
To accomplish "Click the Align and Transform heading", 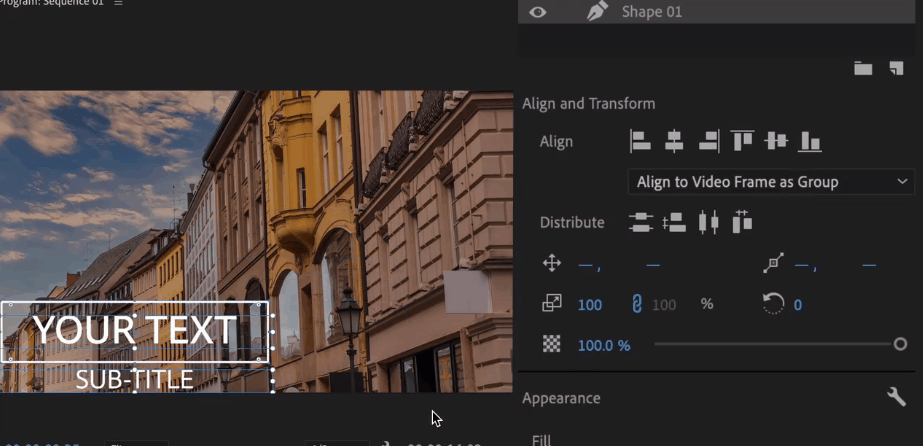I will pyautogui.click(x=589, y=104).
